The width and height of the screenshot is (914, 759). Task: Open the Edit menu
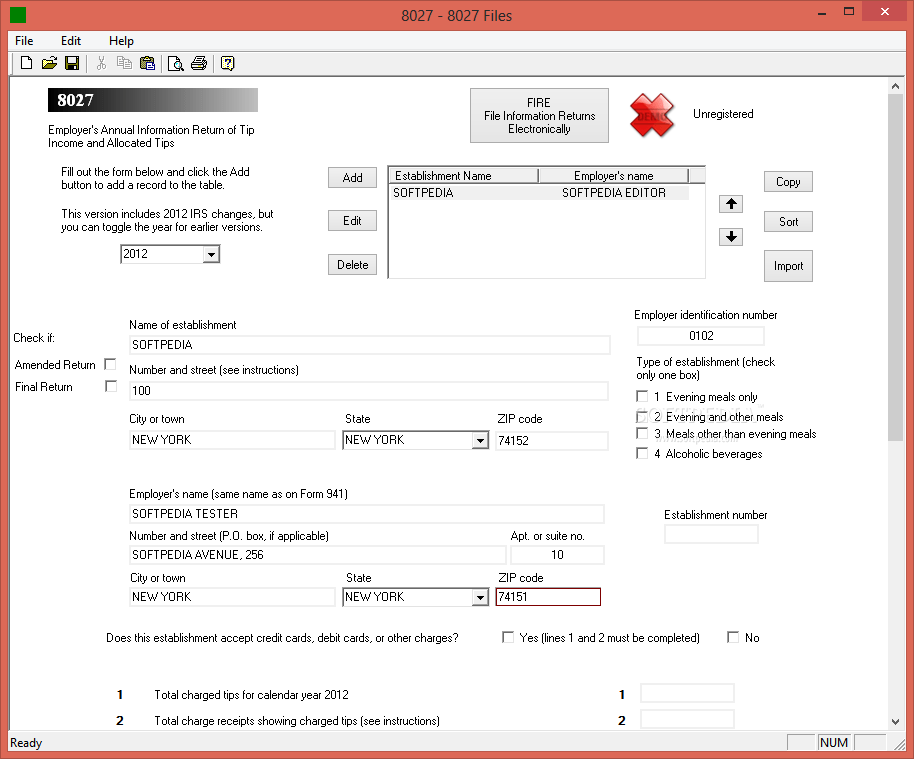click(71, 41)
